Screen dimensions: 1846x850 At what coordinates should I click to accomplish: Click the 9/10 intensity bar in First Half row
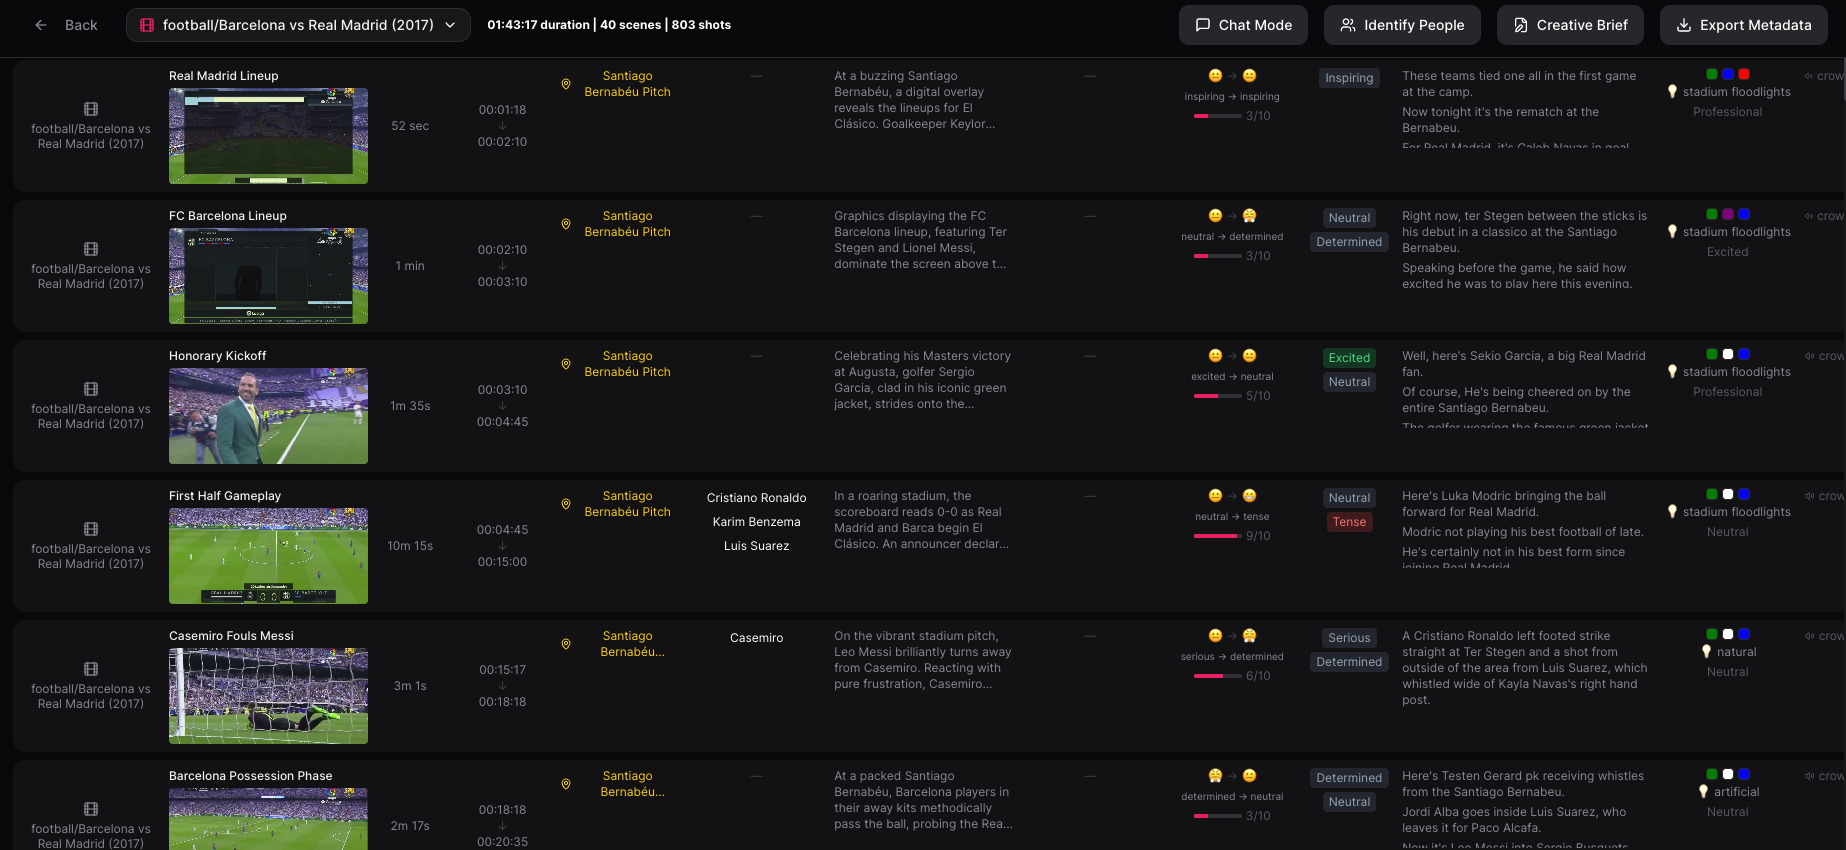(x=1218, y=536)
